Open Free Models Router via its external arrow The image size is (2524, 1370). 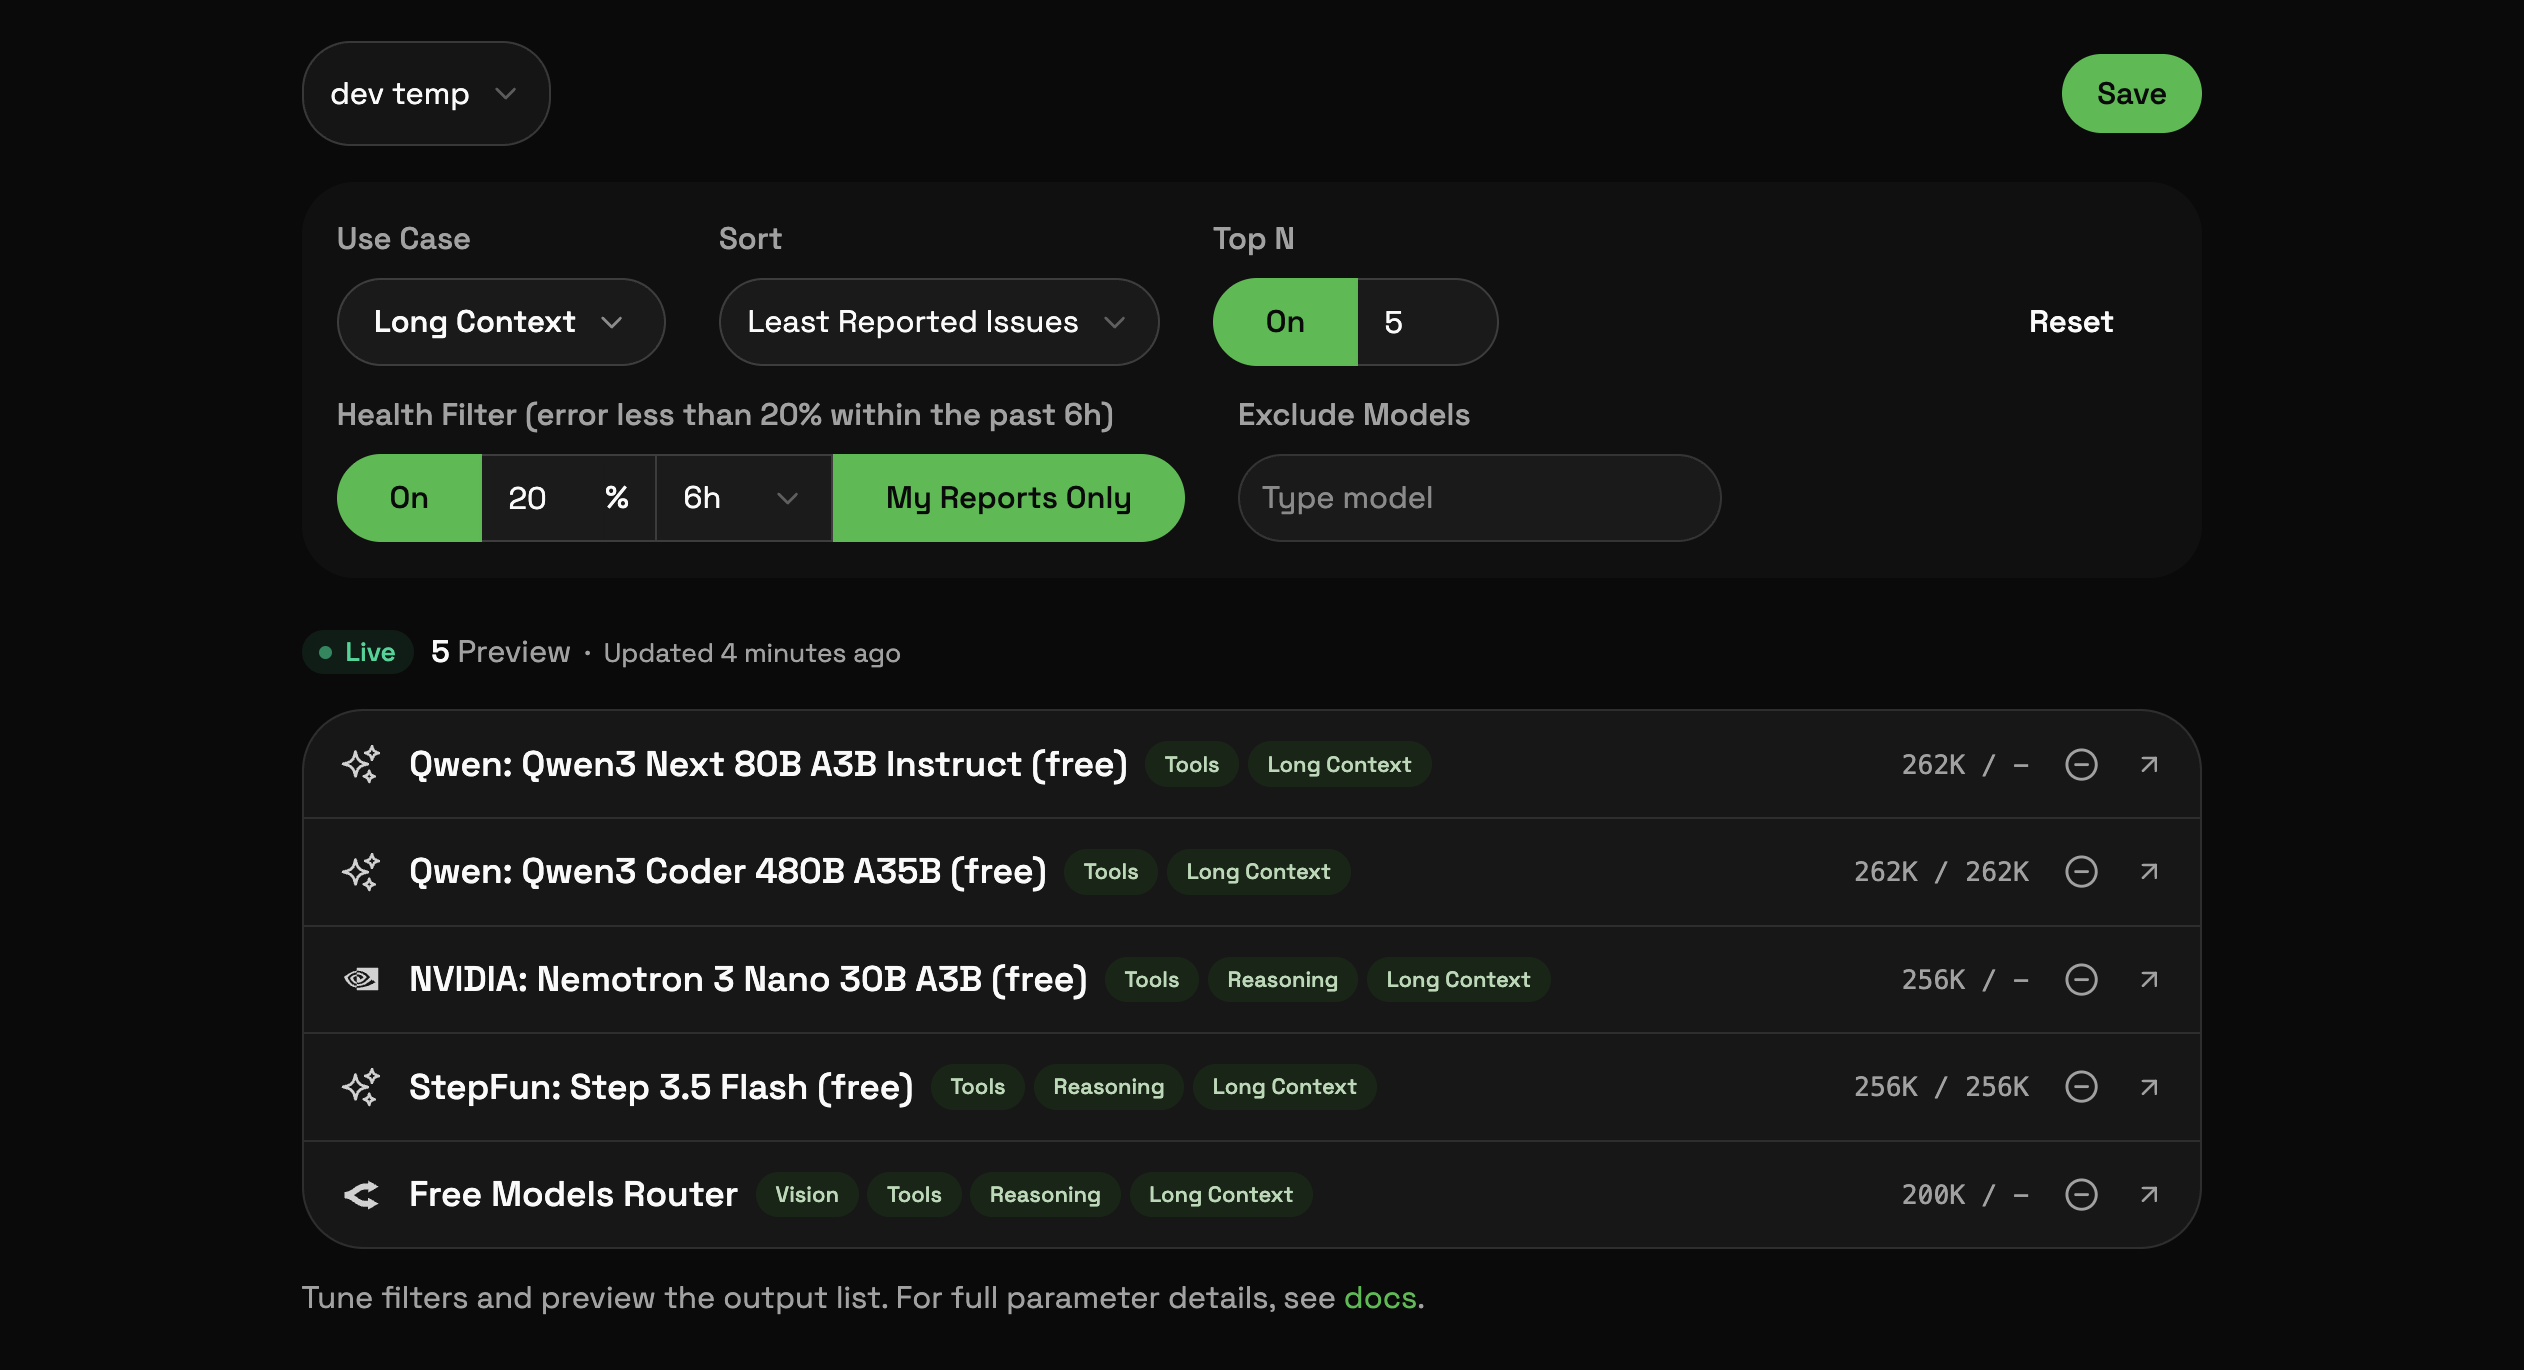(x=2148, y=1194)
